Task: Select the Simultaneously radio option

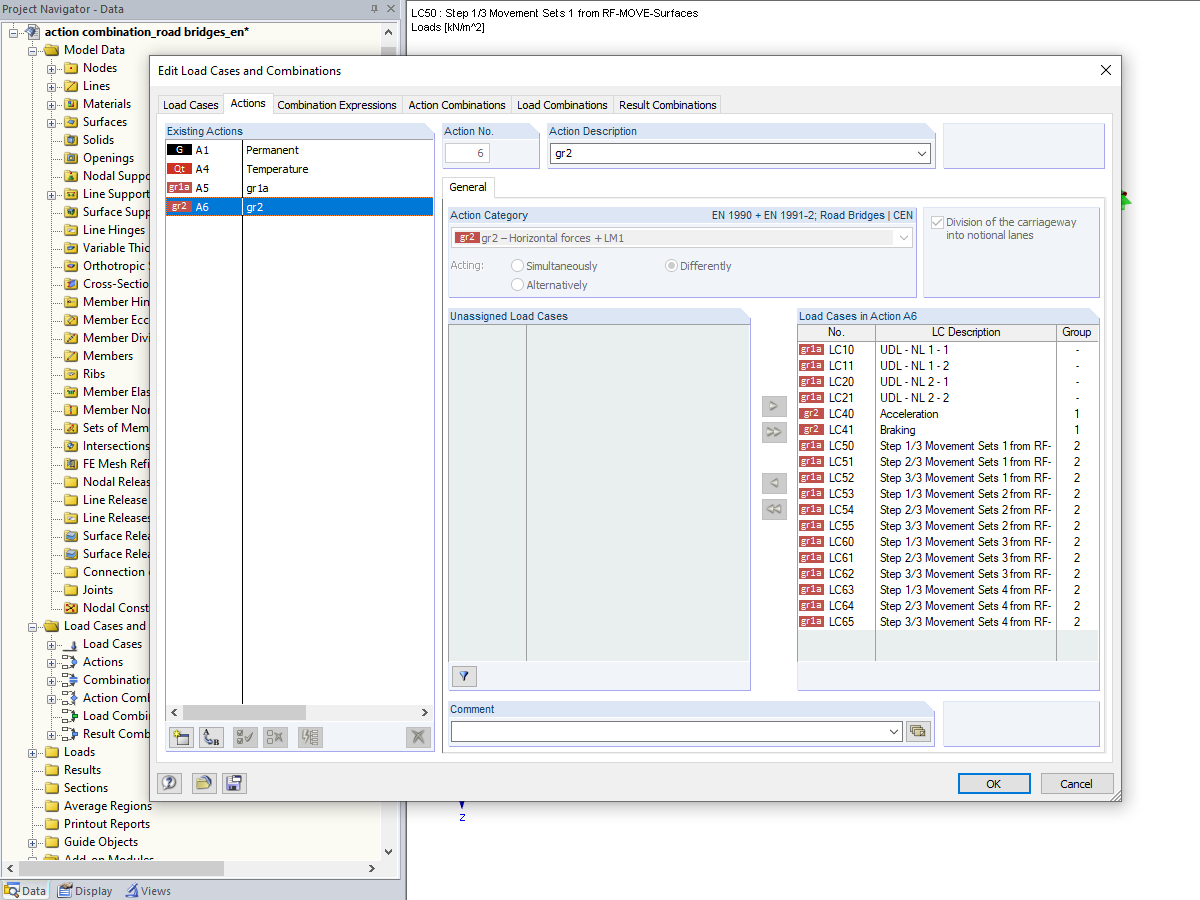Action: 517,266
